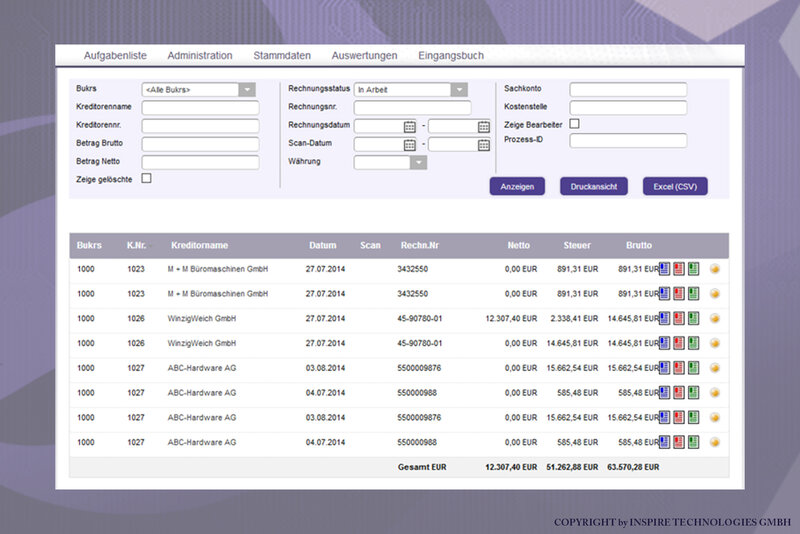The height and width of the screenshot is (534, 800).
Task: Open the Rechnungsstatus dropdown set to In Arbeit
Action: click(x=459, y=90)
